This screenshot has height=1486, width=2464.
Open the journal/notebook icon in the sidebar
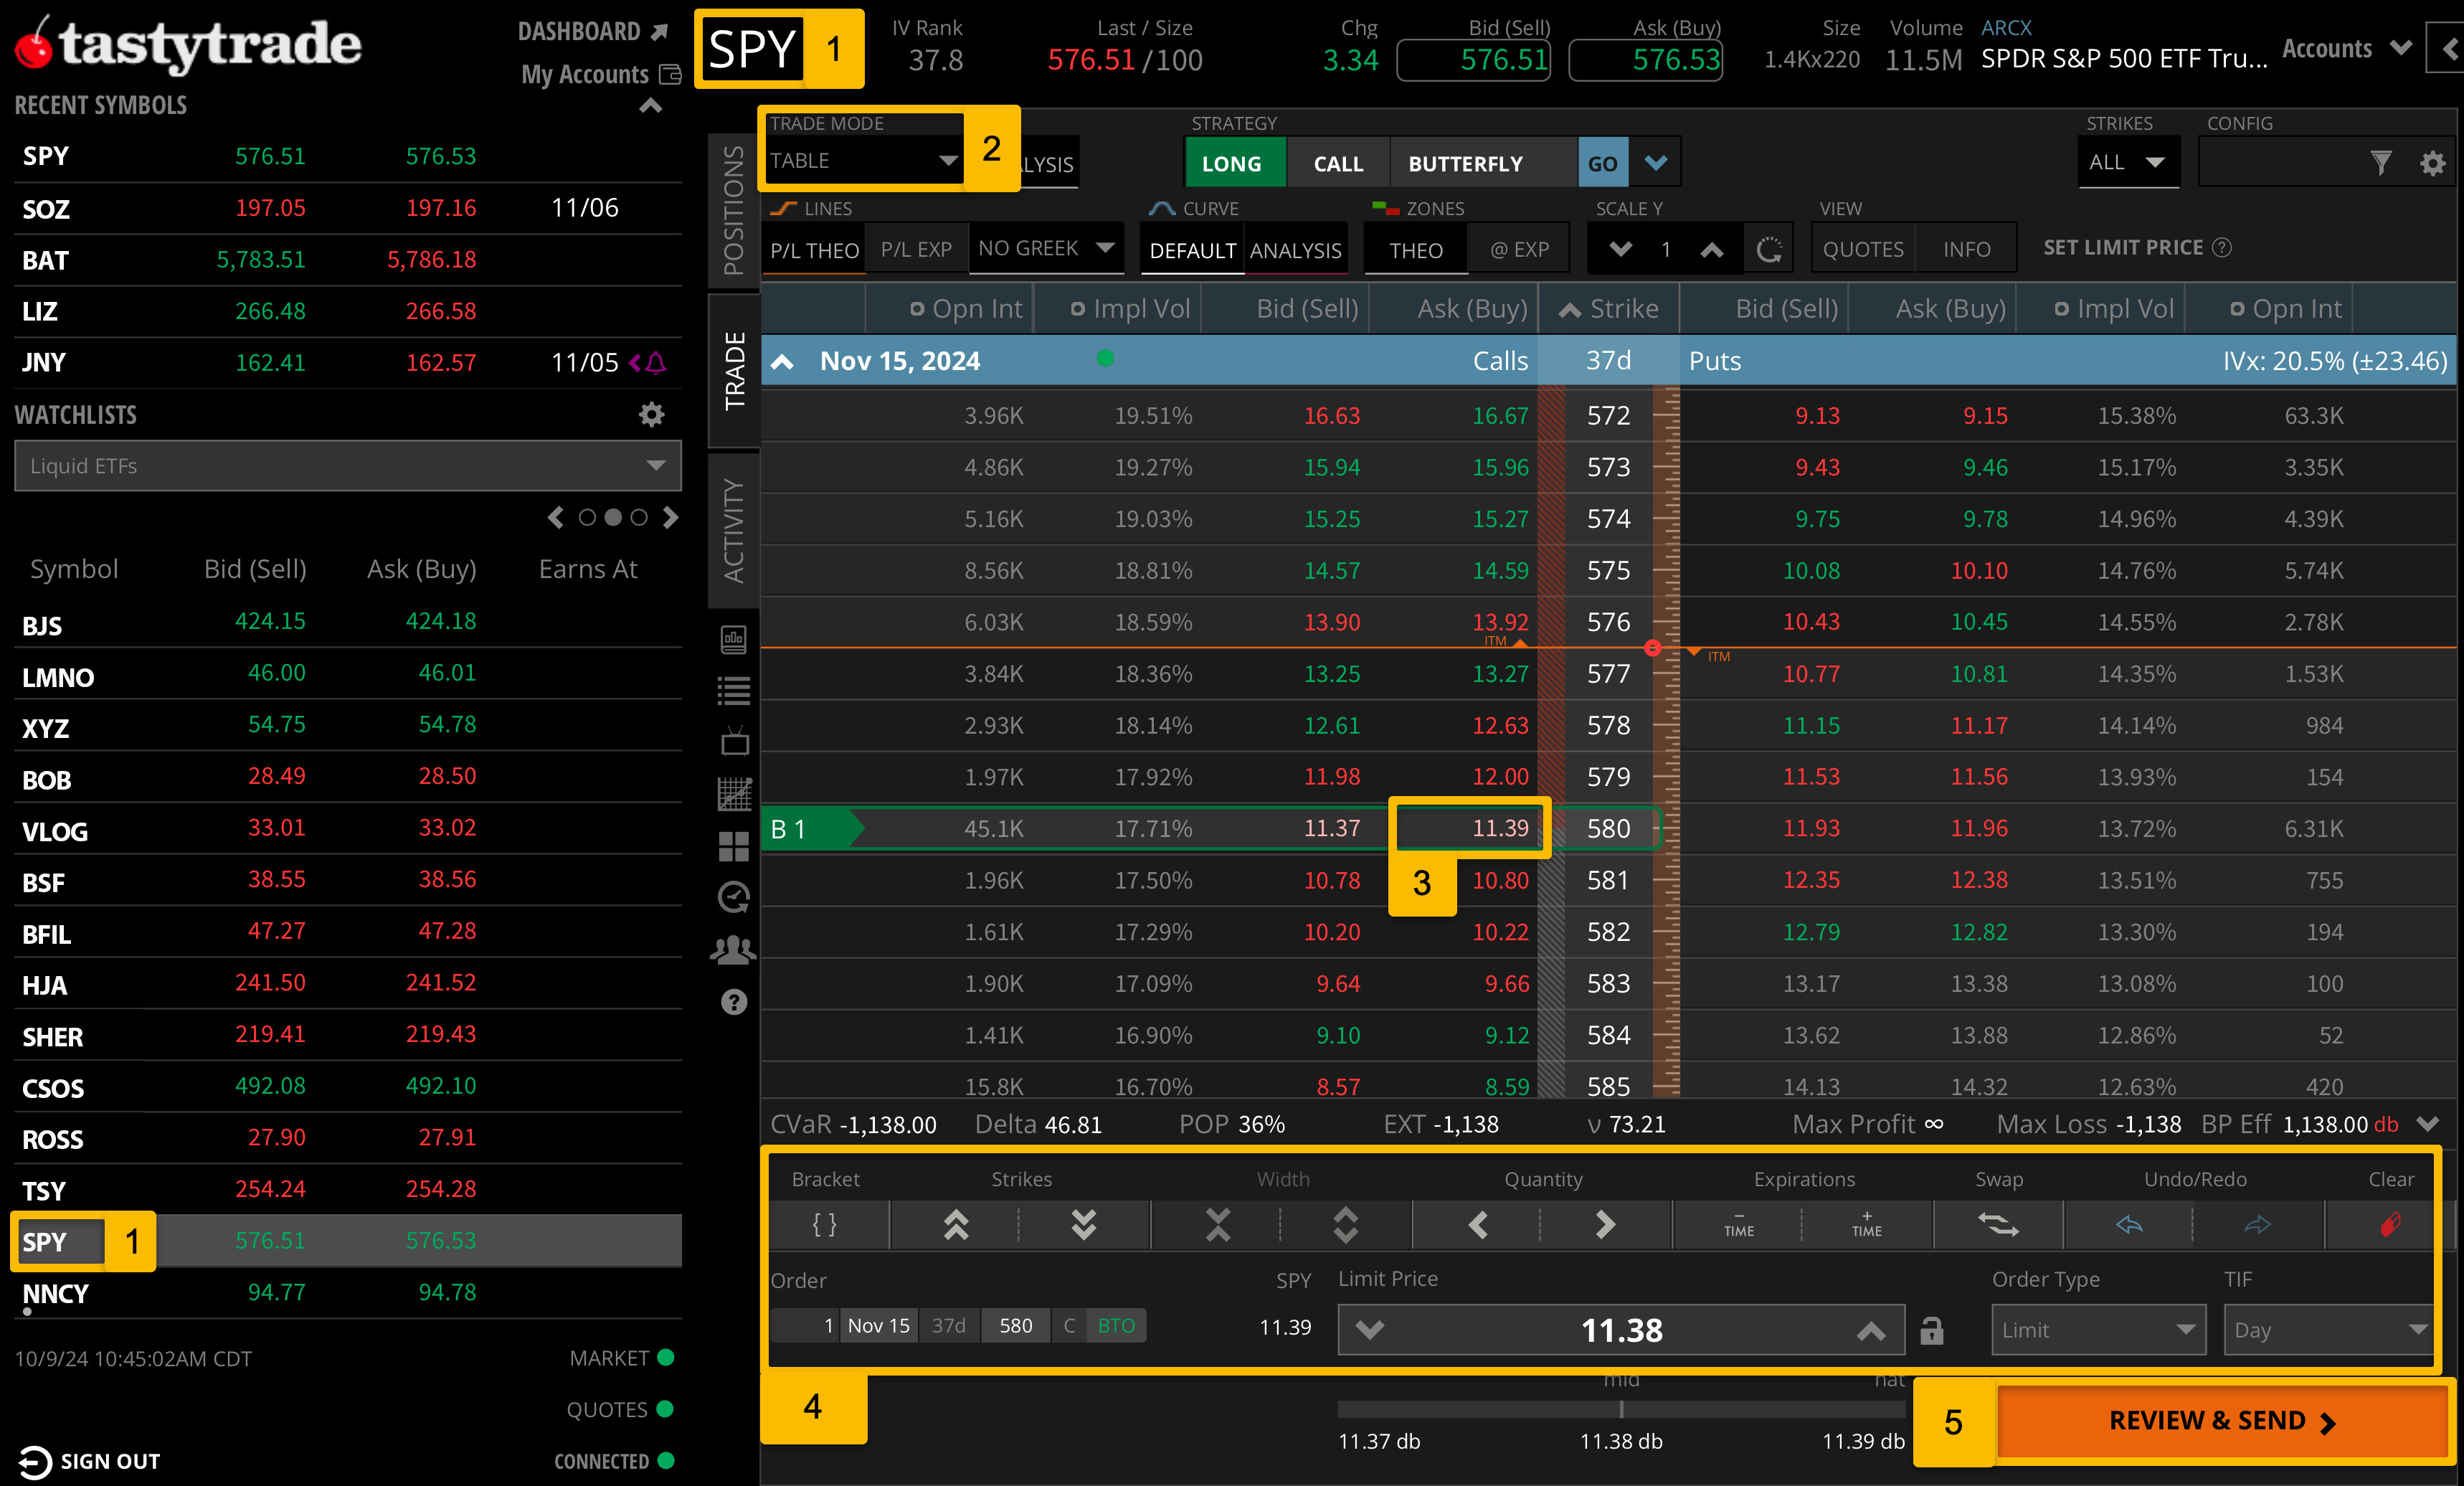[735, 640]
